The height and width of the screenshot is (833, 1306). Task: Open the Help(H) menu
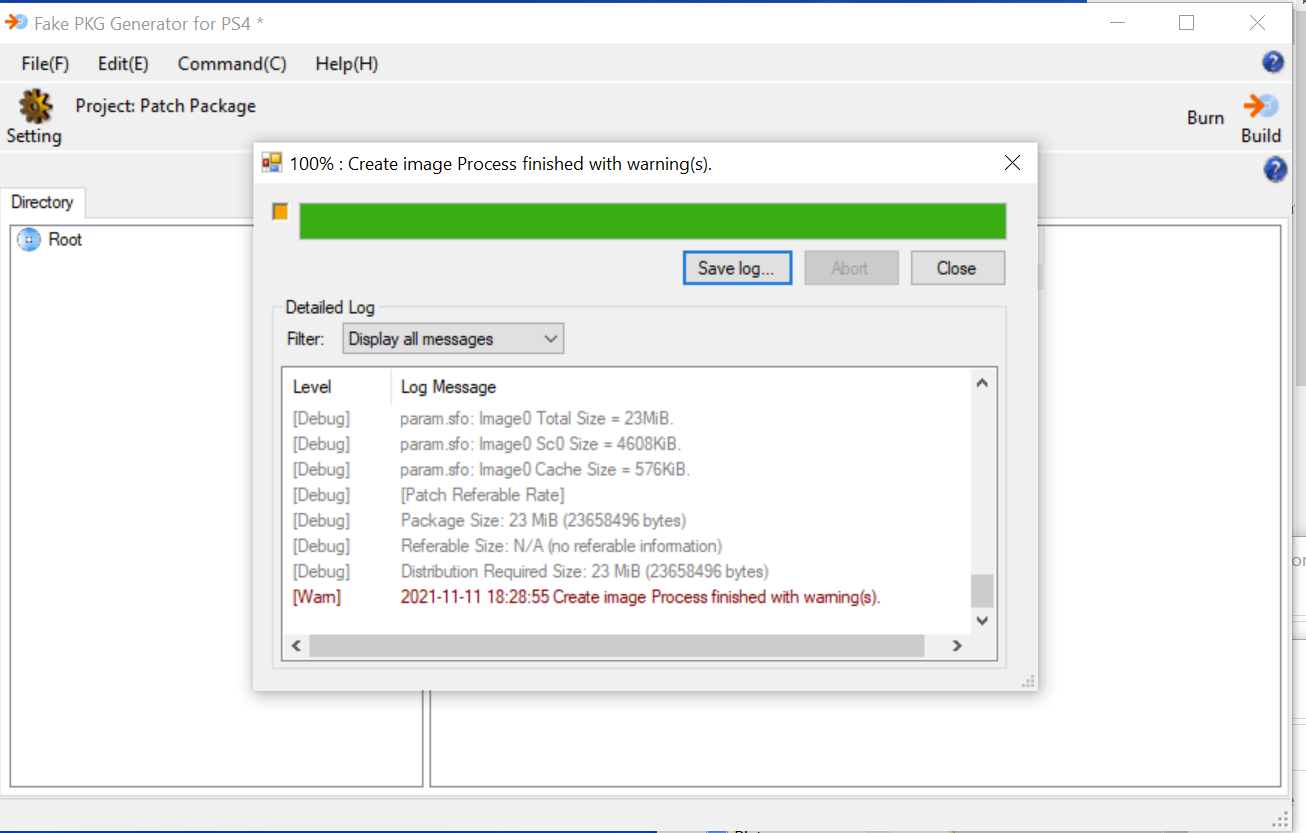(347, 64)
